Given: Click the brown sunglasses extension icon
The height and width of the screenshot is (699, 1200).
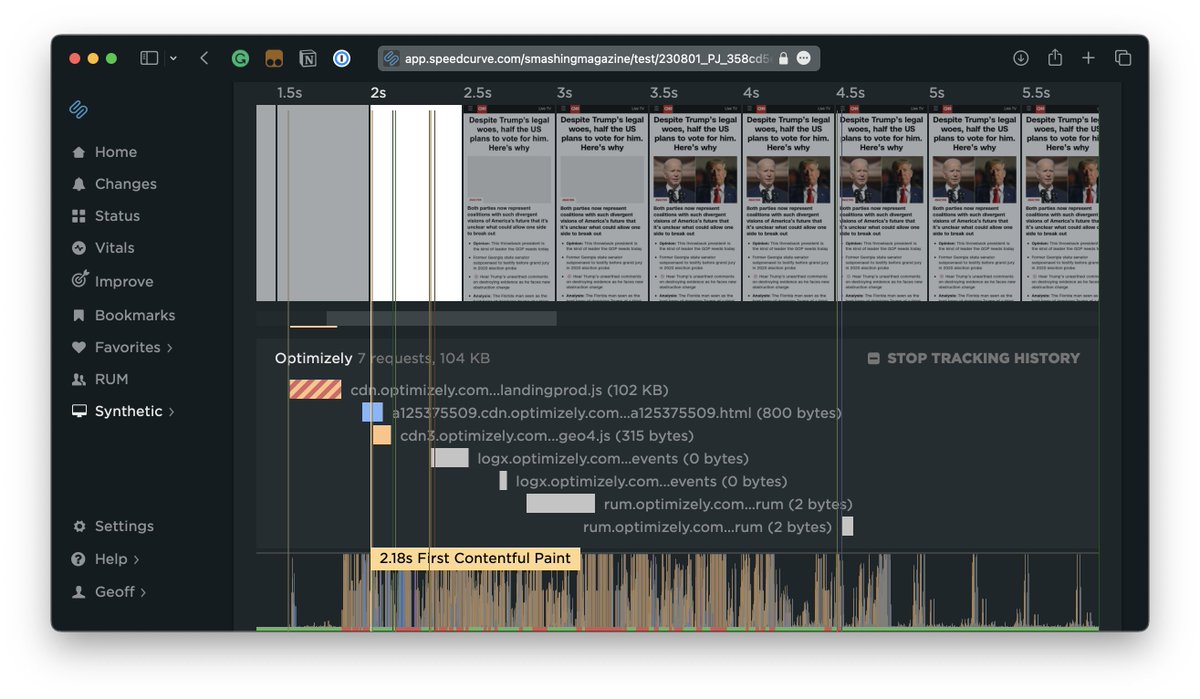Looking at the screenshot, I should pyautogui.click(x=273, y=58).
